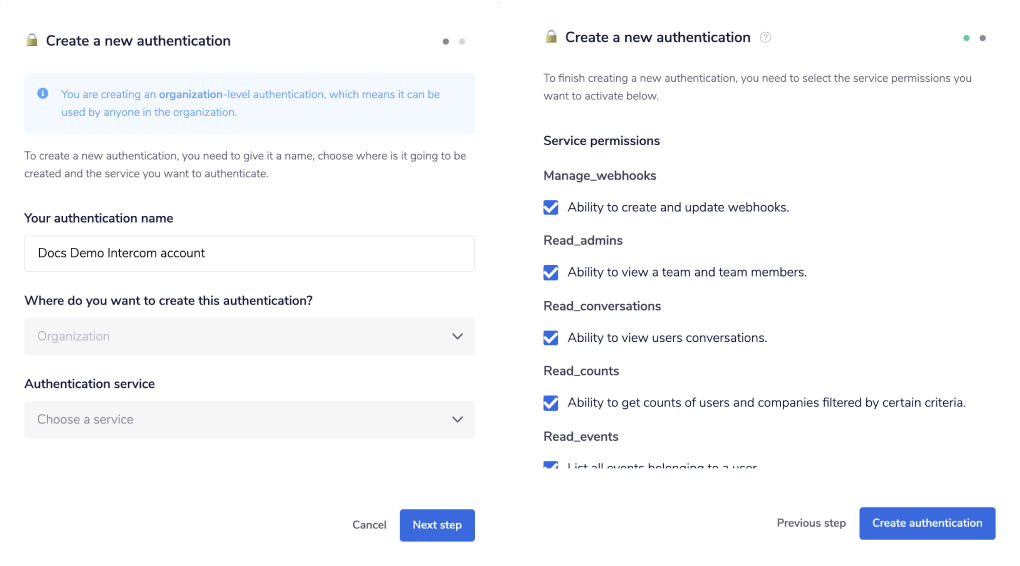Toggle the get counts of users checkbox
Viewport: 1020px width, 566px height.
(551, 403)
